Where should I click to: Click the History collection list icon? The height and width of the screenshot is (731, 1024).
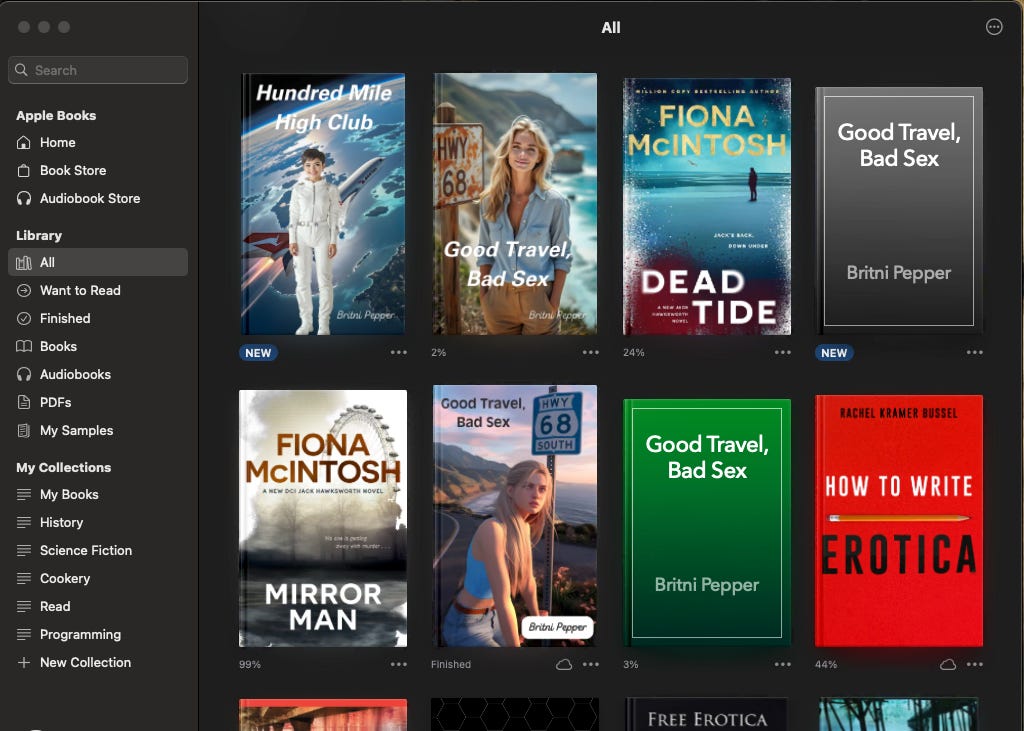point(24,523)
